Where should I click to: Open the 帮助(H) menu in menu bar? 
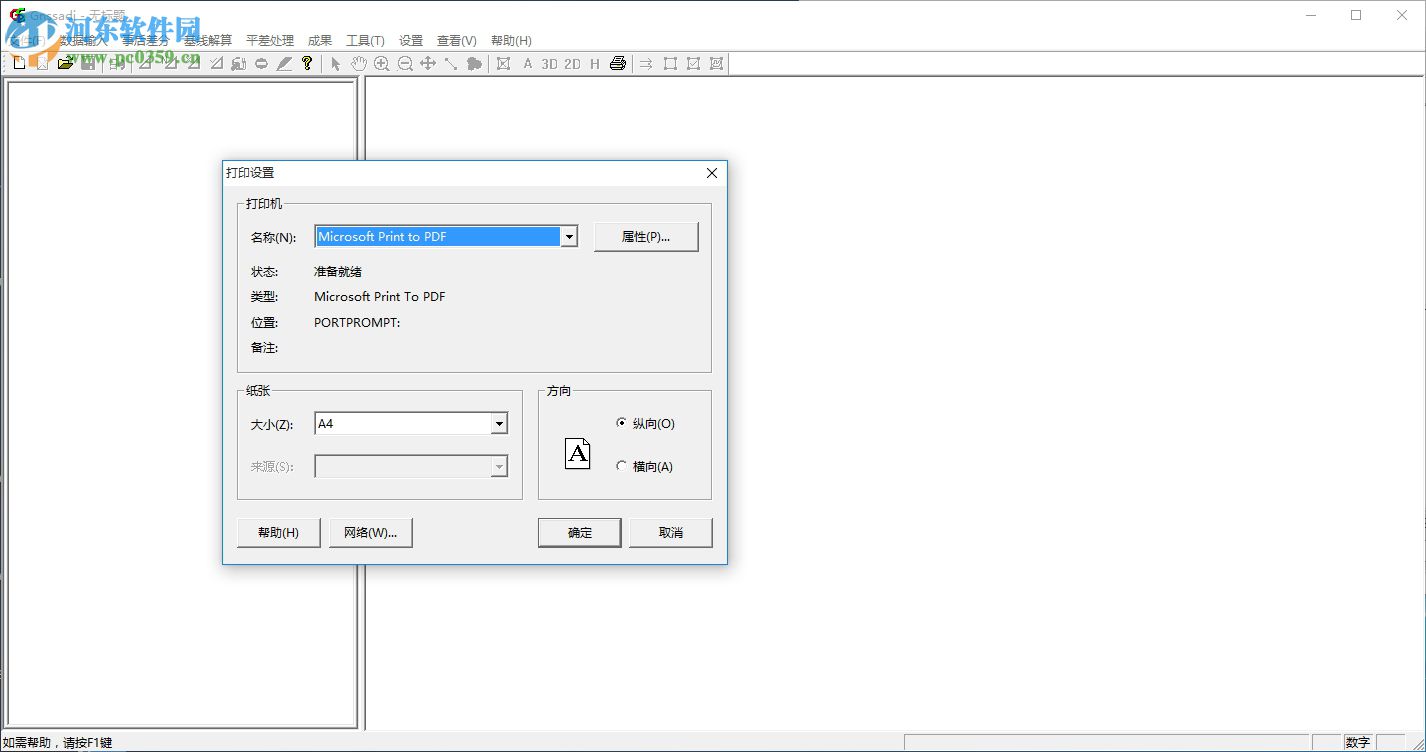click(511, 41)
